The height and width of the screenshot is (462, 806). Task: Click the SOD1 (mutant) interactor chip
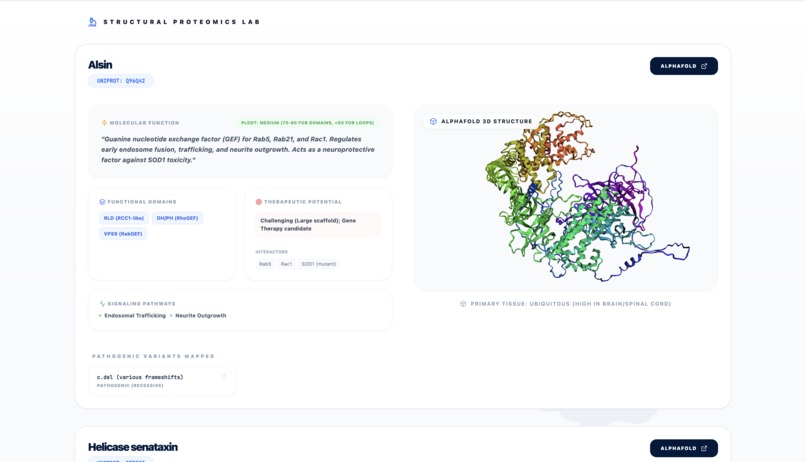[319, 264]
